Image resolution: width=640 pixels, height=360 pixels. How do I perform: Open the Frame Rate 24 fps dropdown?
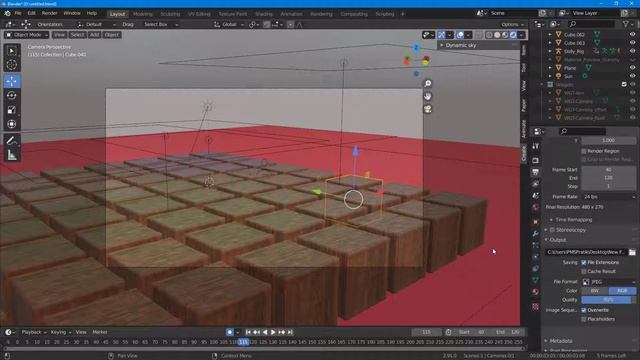pyautogui.click(x=609, y=197)
